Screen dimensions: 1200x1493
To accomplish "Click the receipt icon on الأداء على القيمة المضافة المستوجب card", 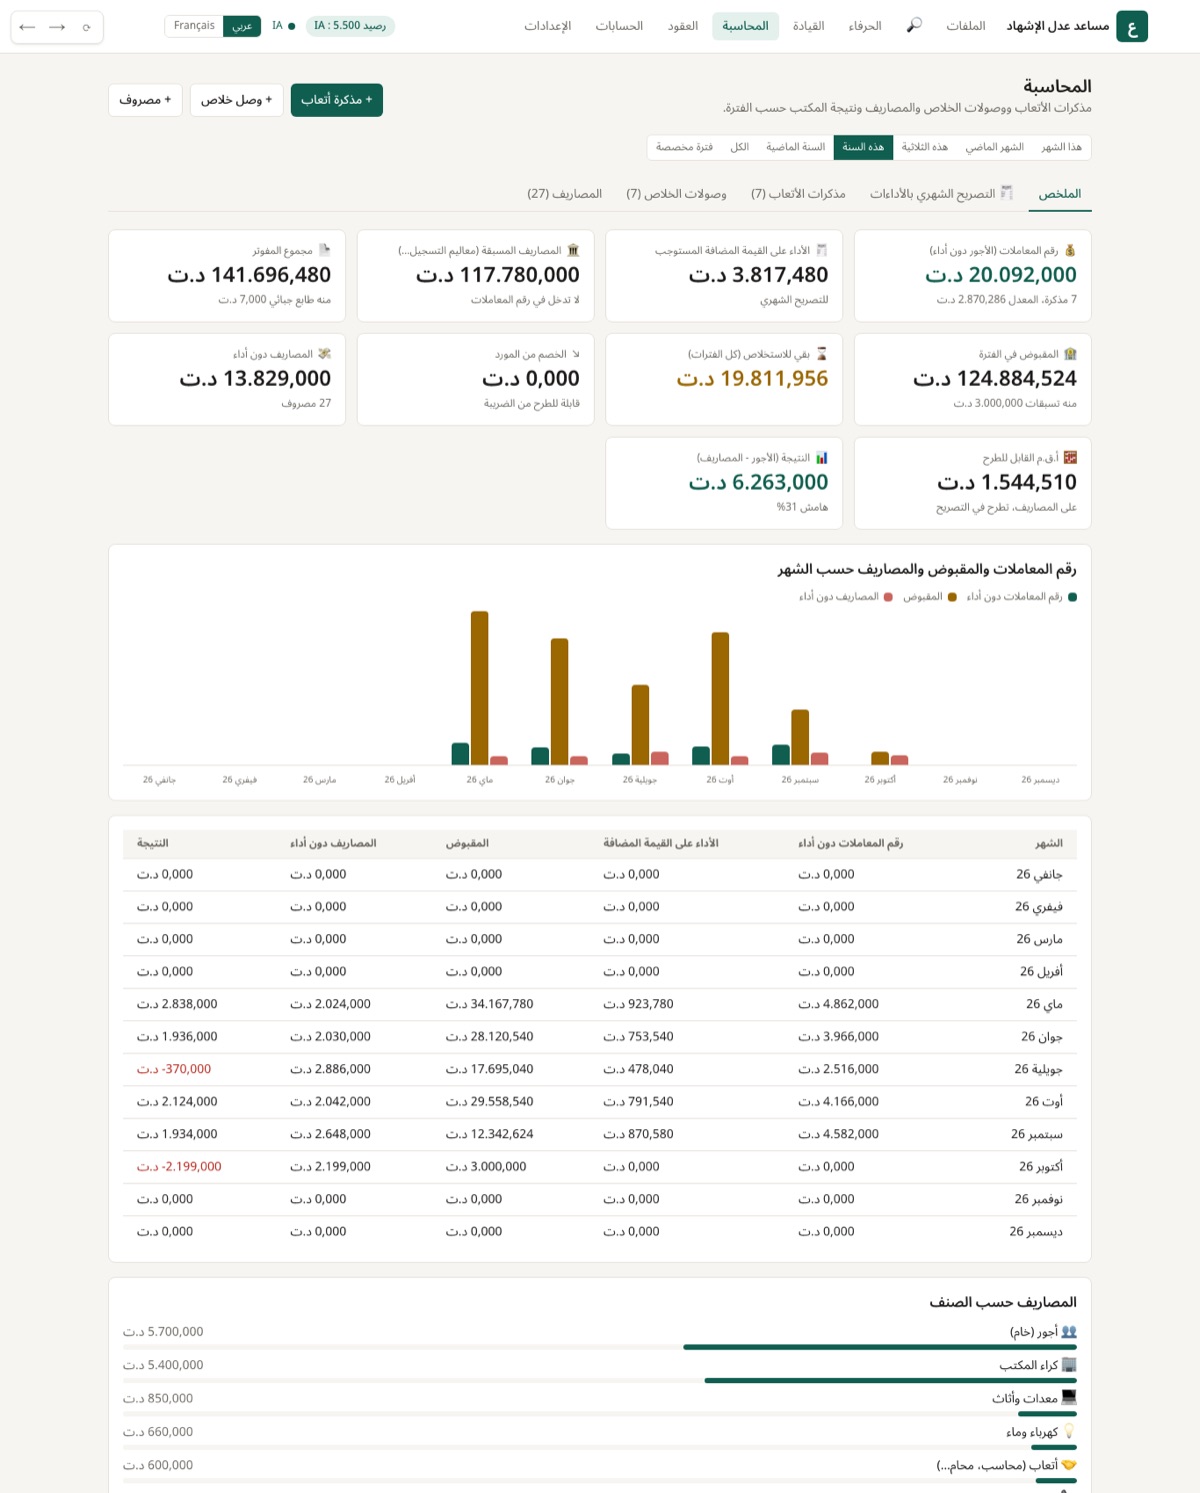I will (822, 250).
